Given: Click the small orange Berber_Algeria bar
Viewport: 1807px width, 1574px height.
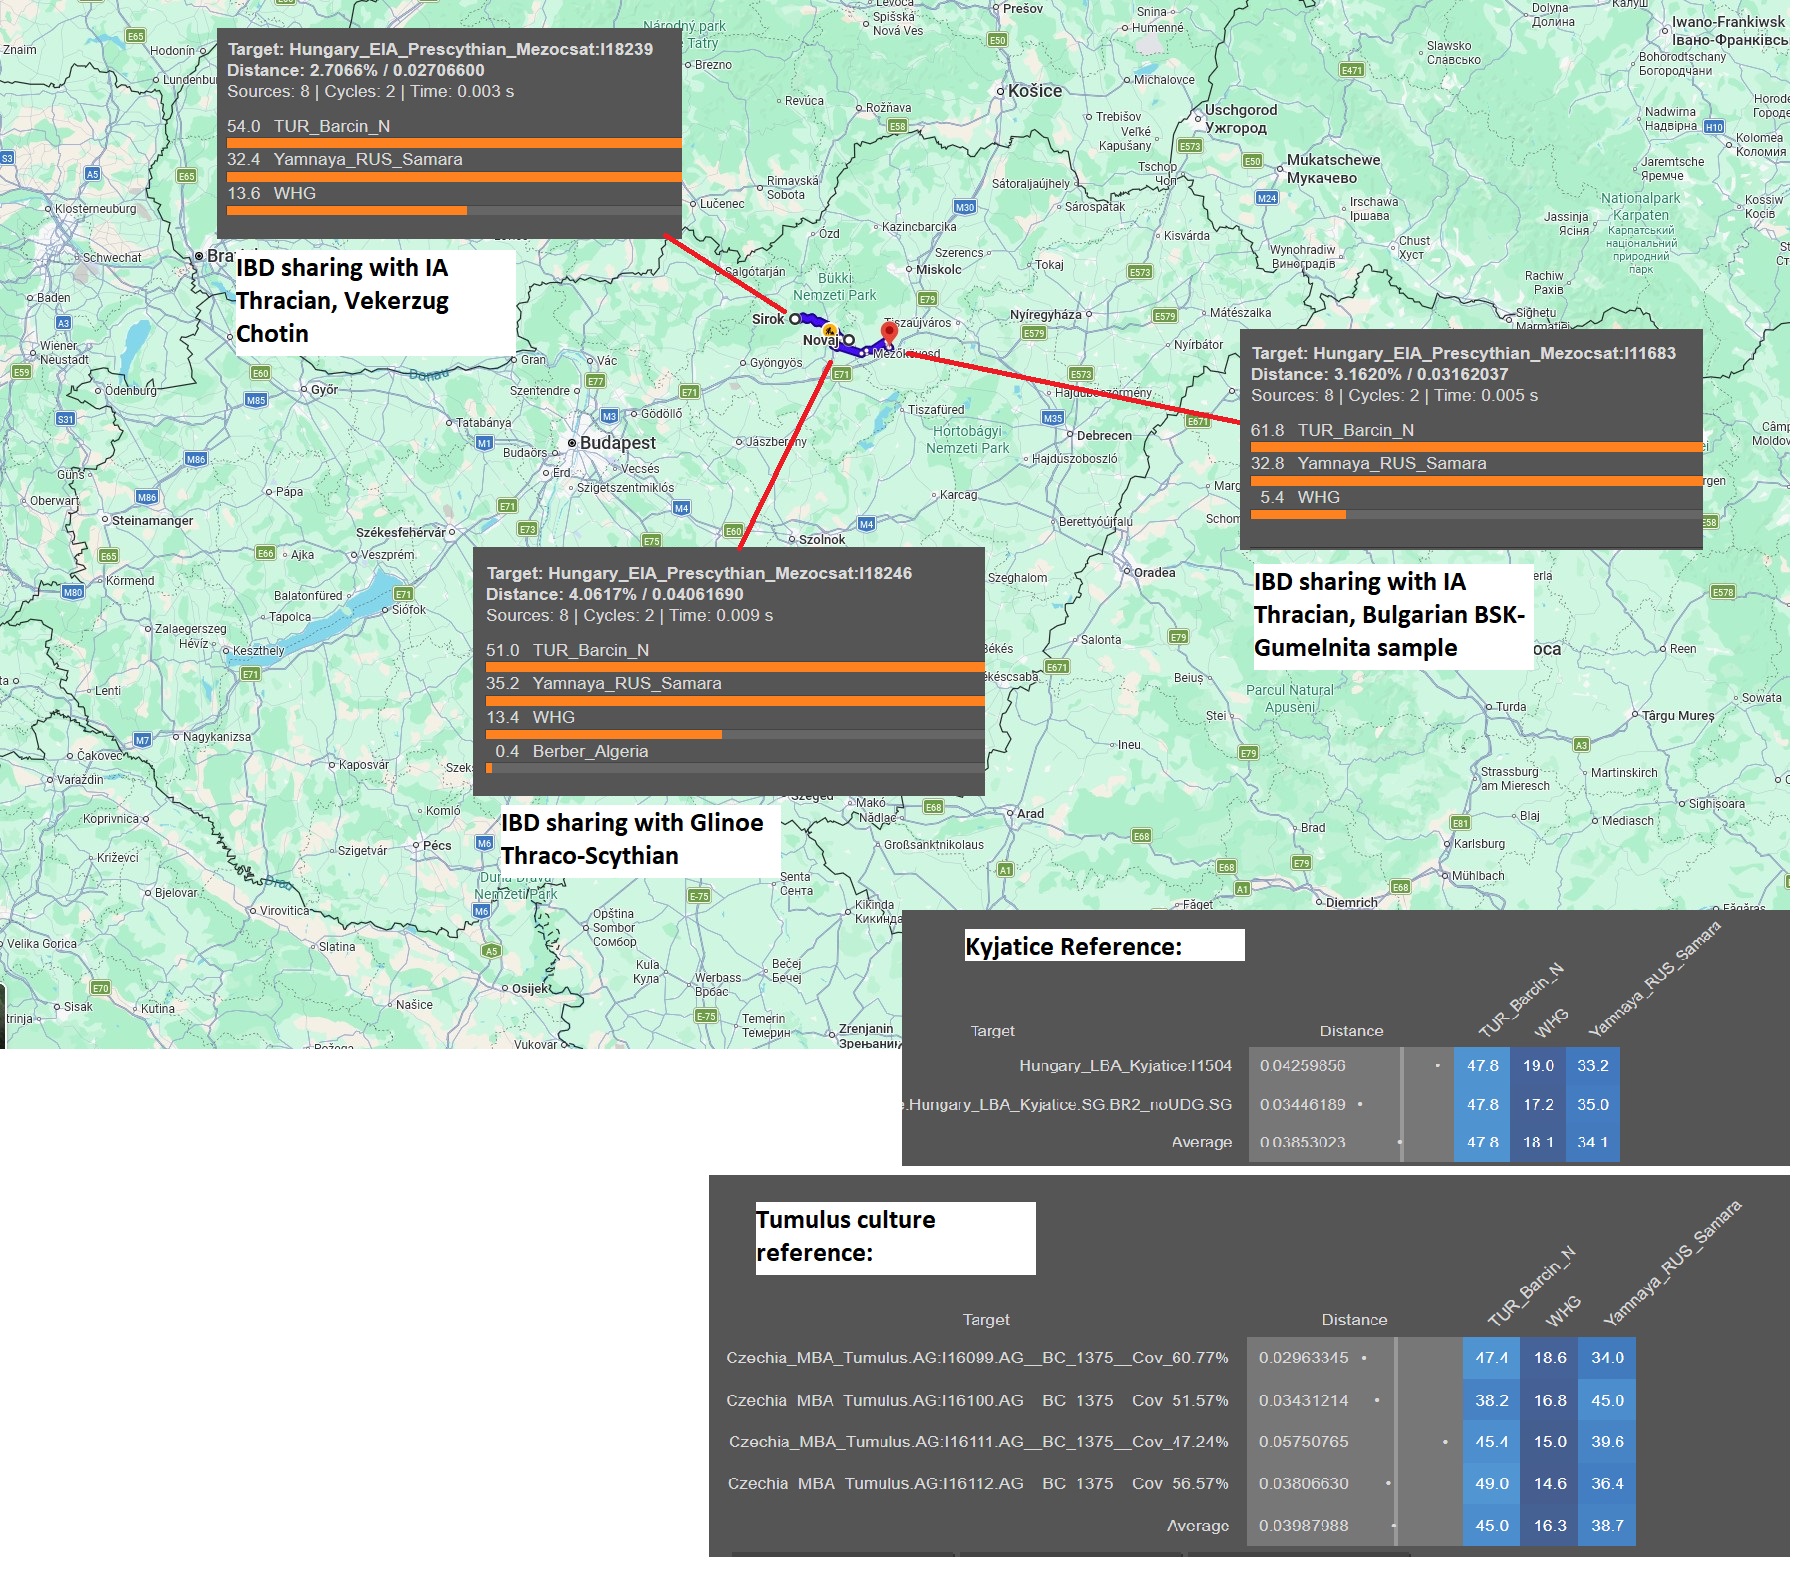Looking at the screenshot, I should pyautogui.click(x=489, y=768).
